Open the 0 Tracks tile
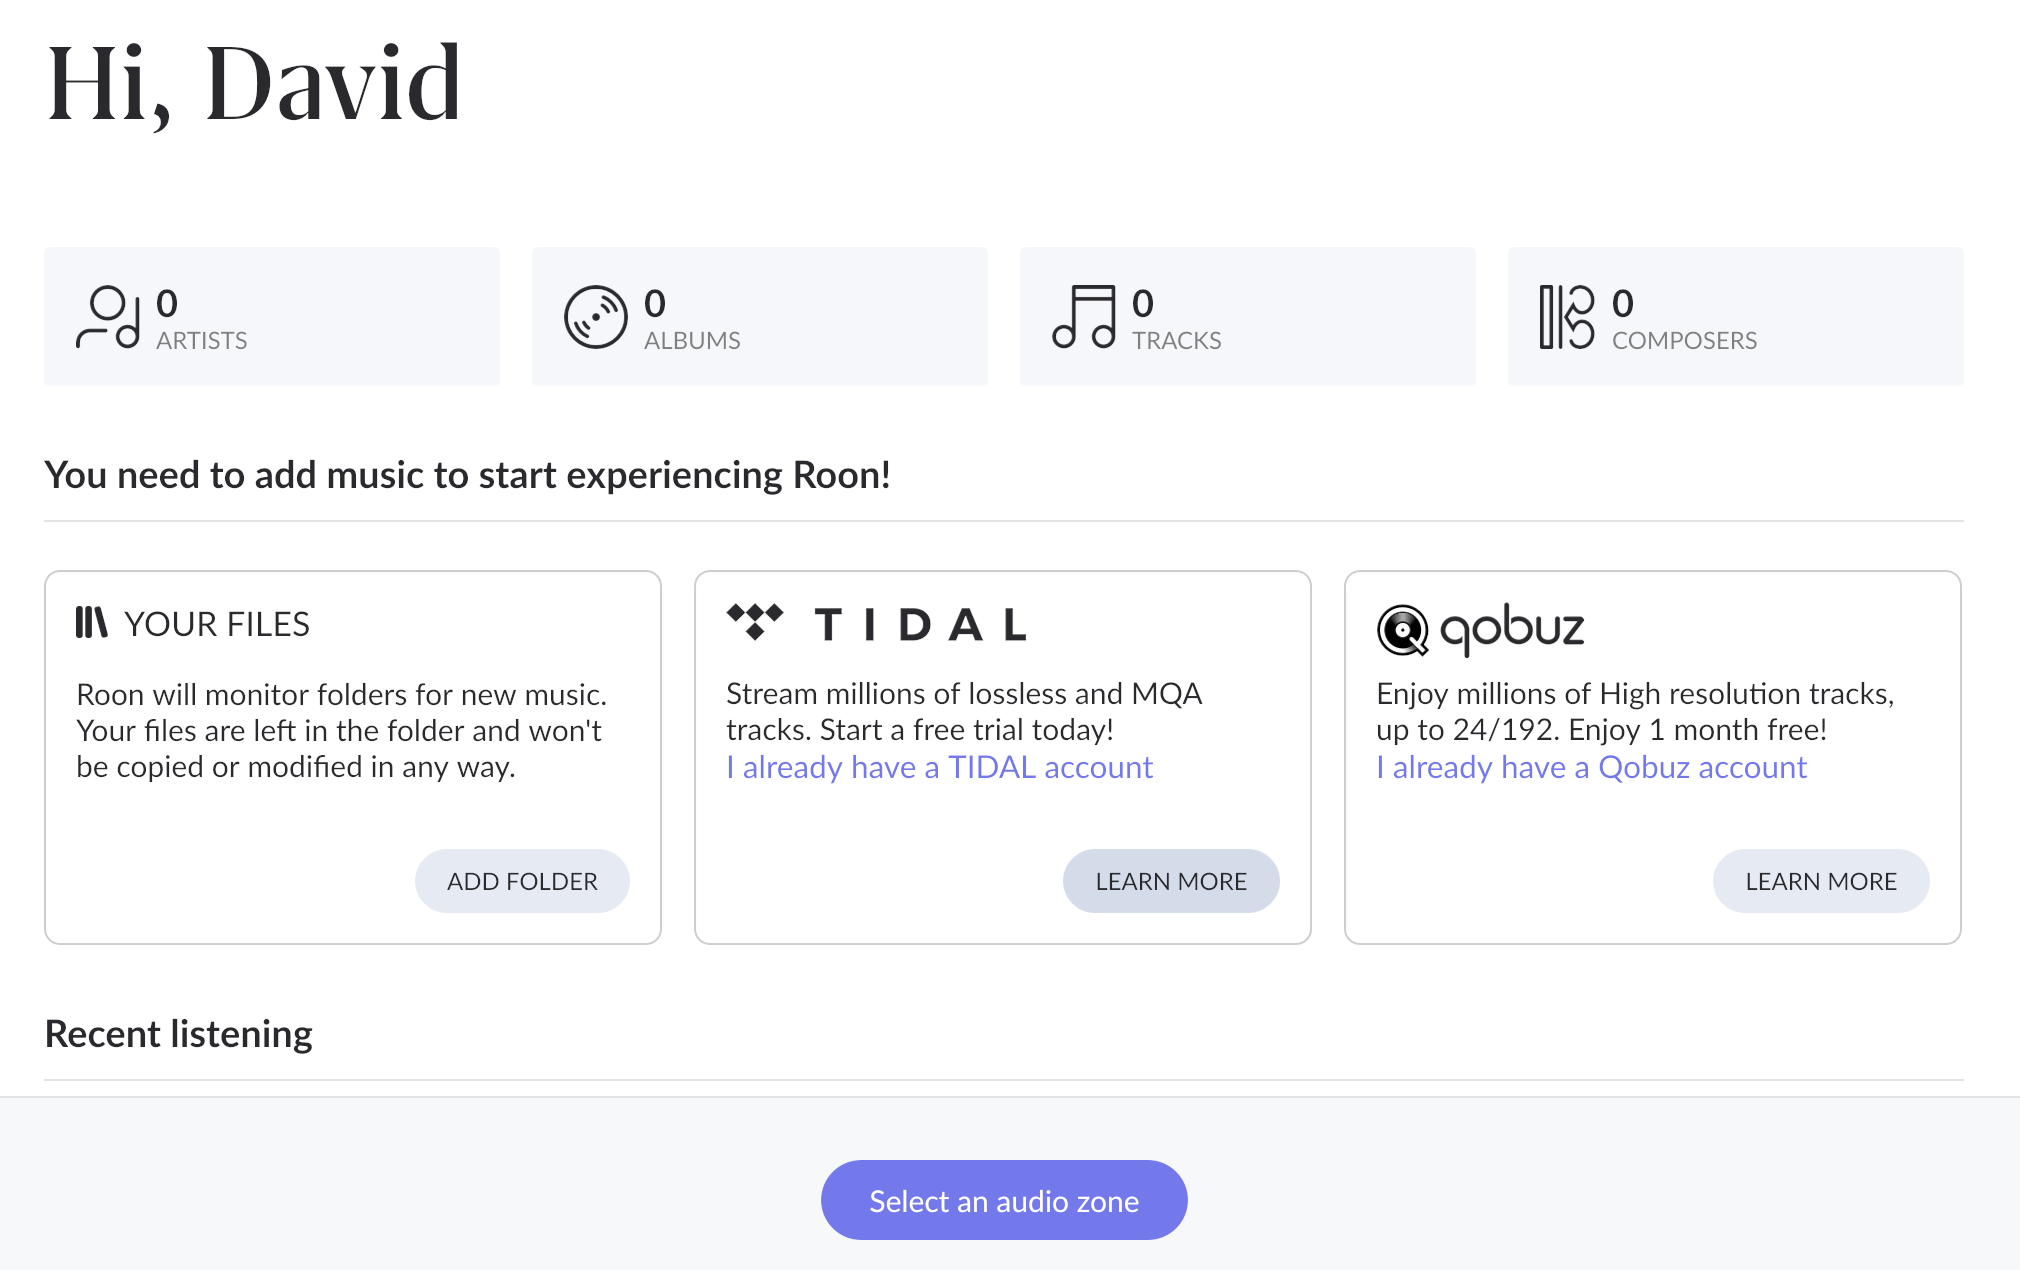 [x=1248, y=316]
